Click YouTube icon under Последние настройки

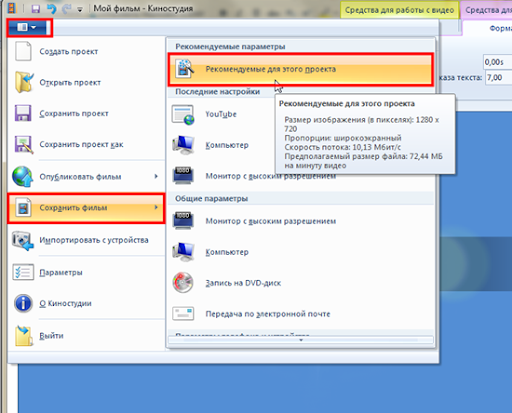point(183,115)
